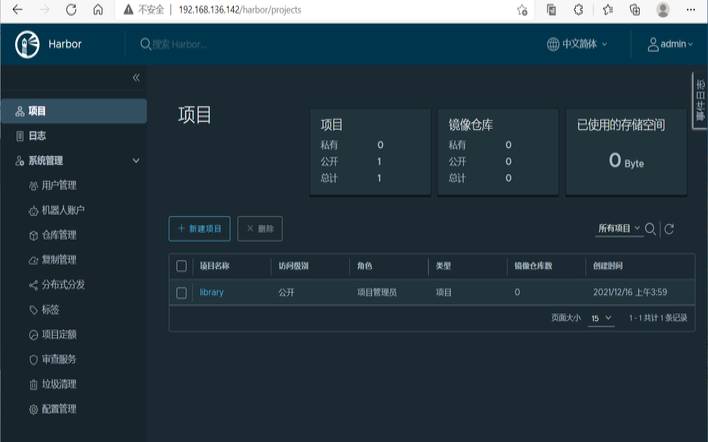Click the 配置管理 gear icon
This screenshot has width=708, height=442.
tap(33, 409)
